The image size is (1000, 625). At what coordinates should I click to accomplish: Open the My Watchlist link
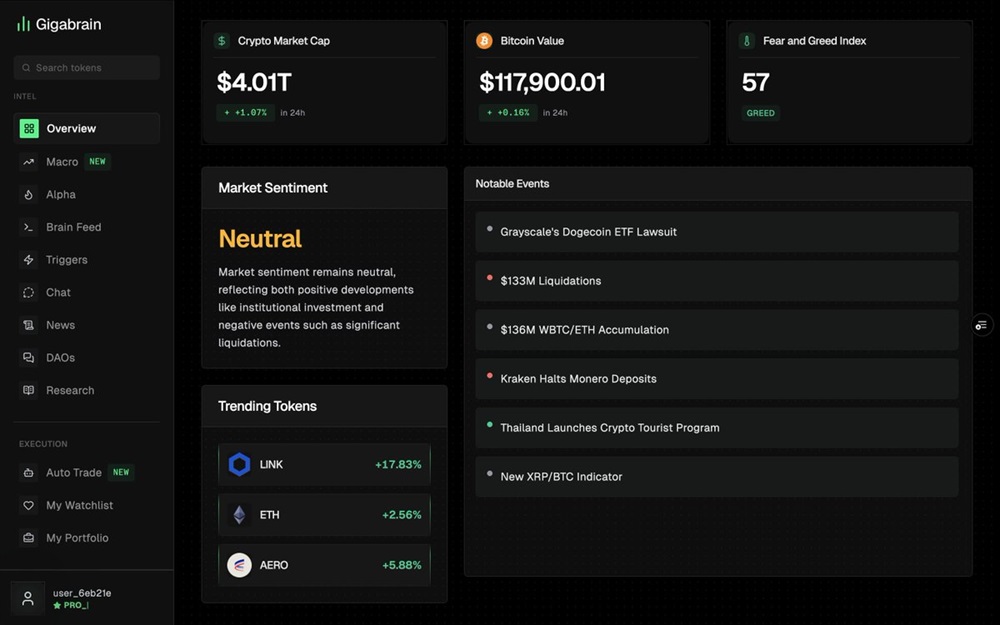(x=80, y=505)
